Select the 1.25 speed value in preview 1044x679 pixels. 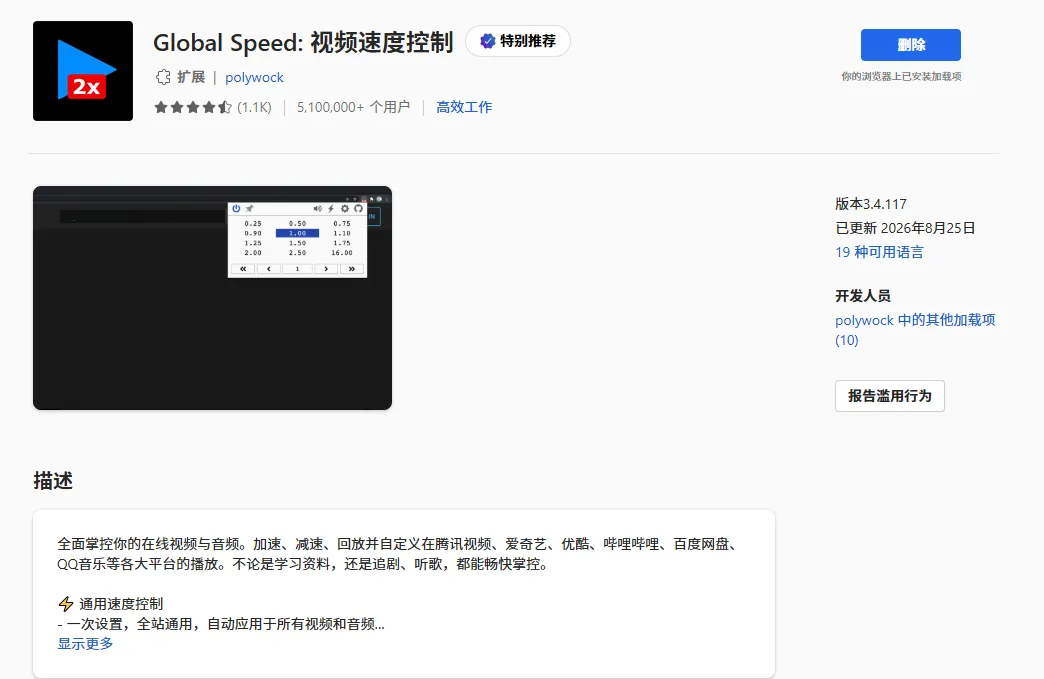point(253,243)
